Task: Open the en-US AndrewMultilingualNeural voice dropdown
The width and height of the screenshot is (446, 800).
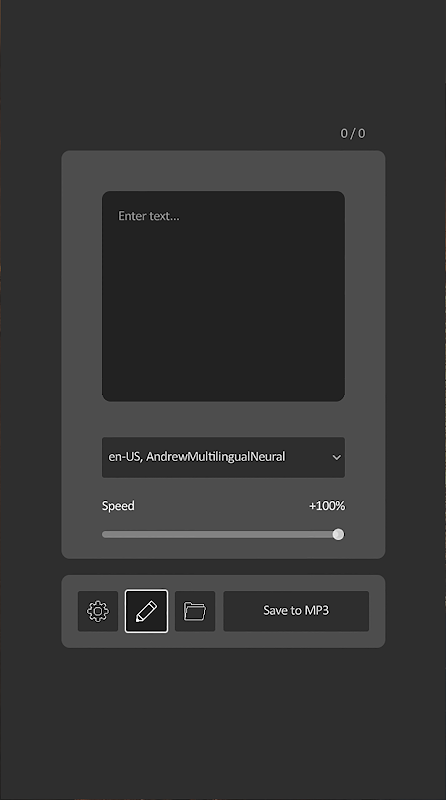Action: [x=223, y=457]
